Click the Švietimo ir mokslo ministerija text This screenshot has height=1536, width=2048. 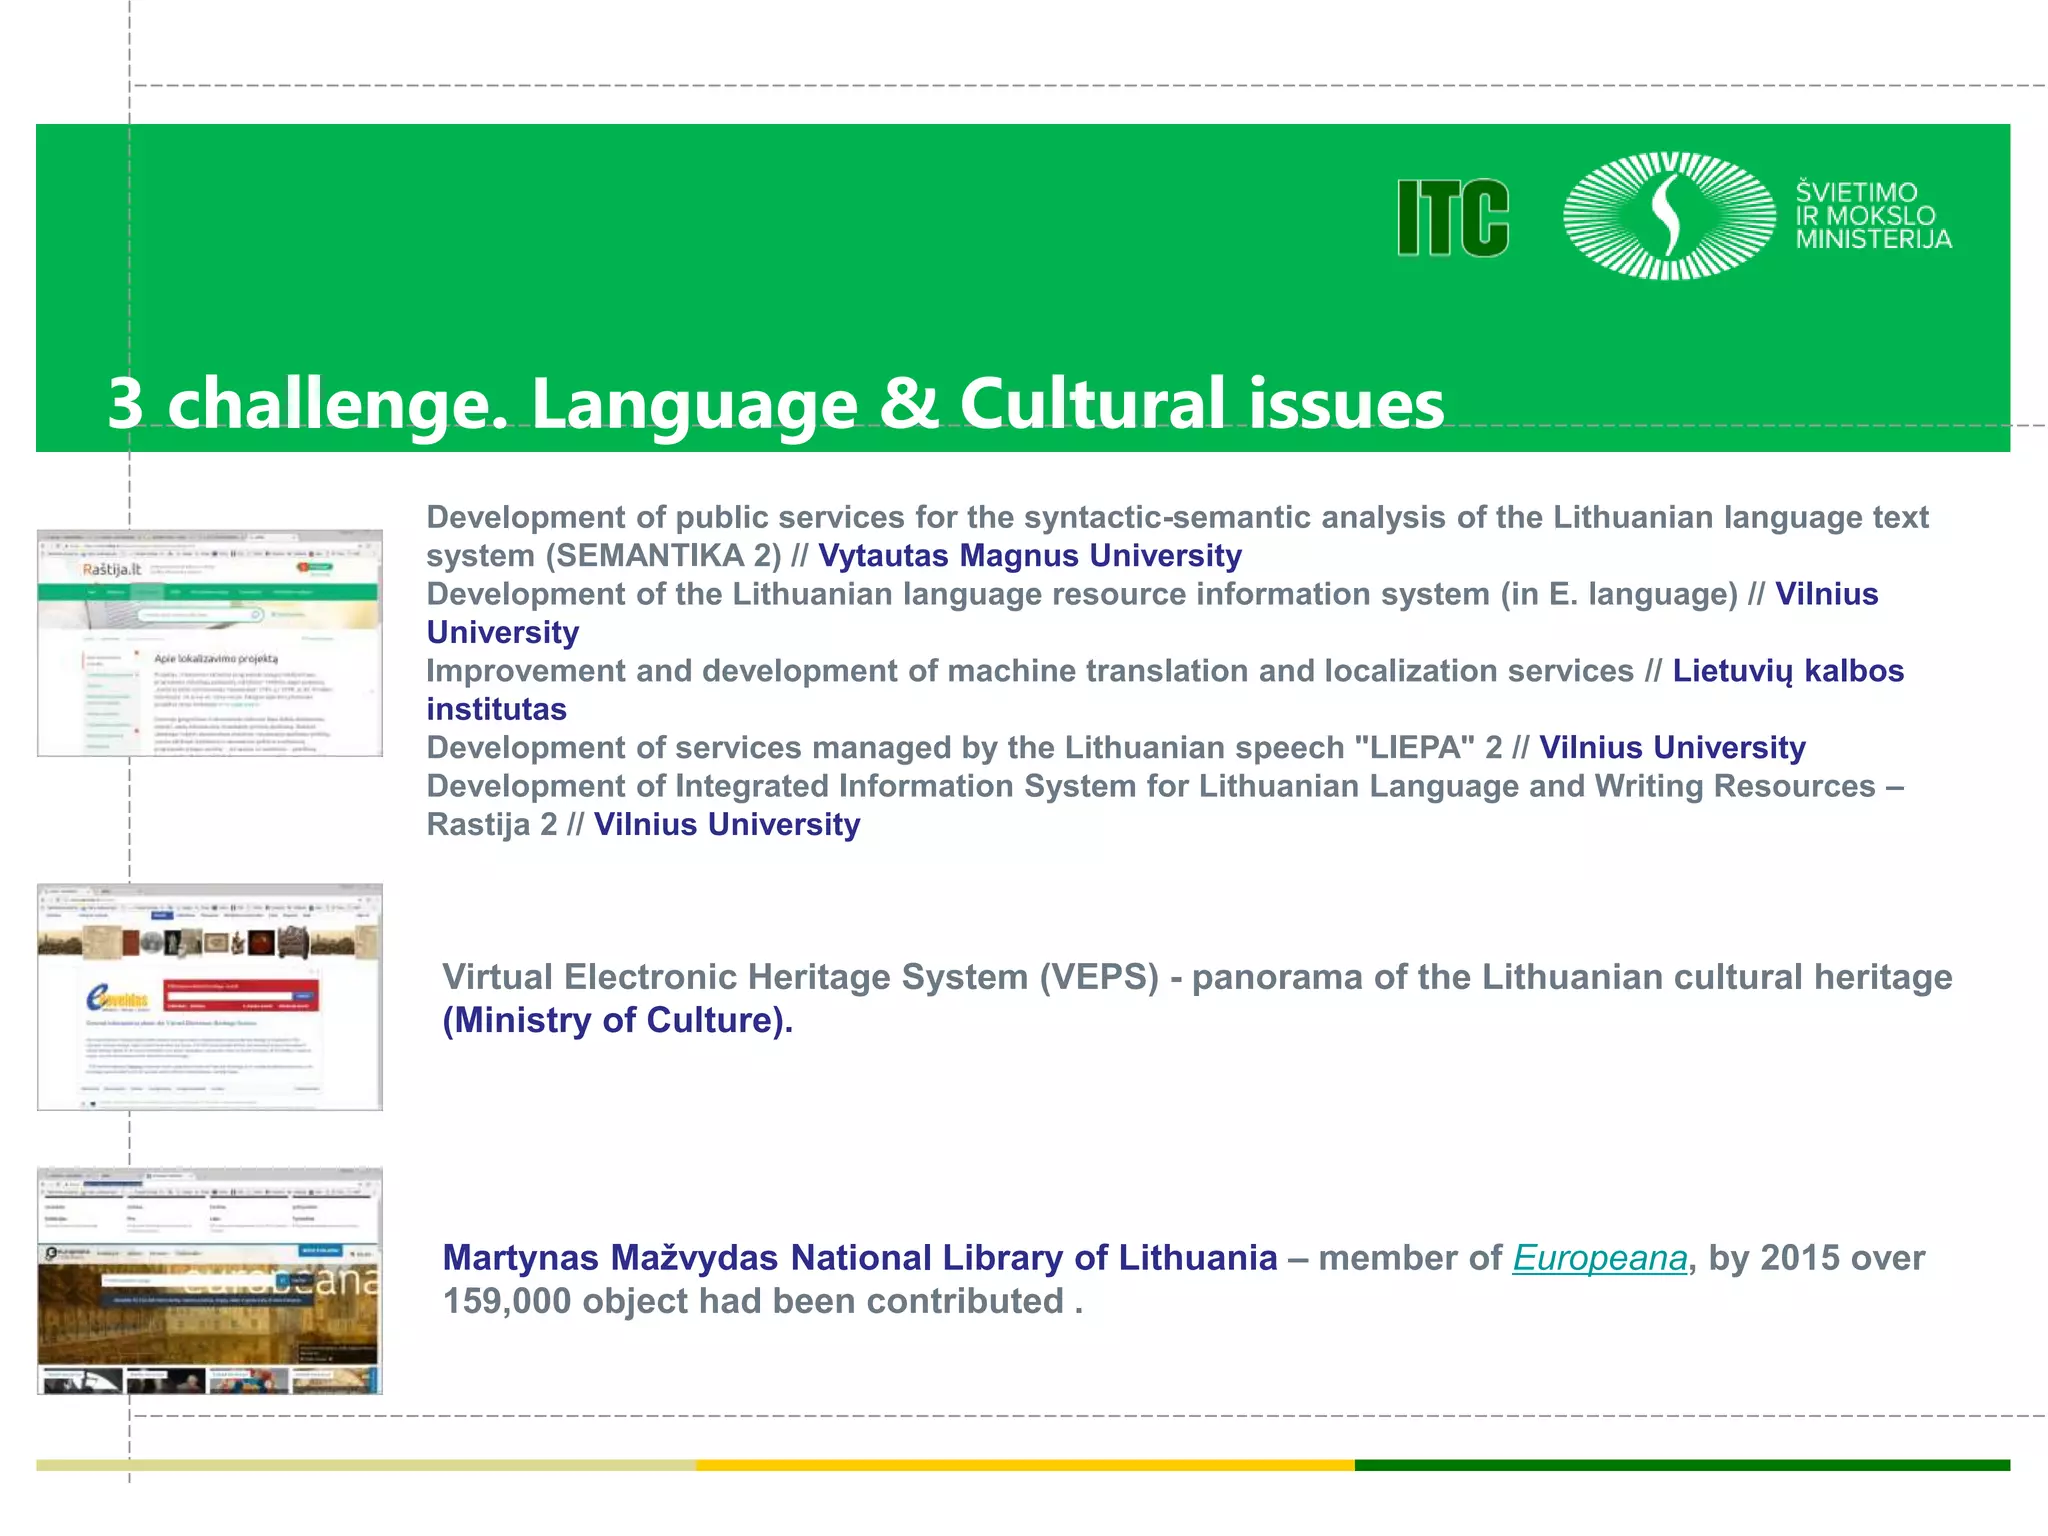click(x=1873, y=215)
